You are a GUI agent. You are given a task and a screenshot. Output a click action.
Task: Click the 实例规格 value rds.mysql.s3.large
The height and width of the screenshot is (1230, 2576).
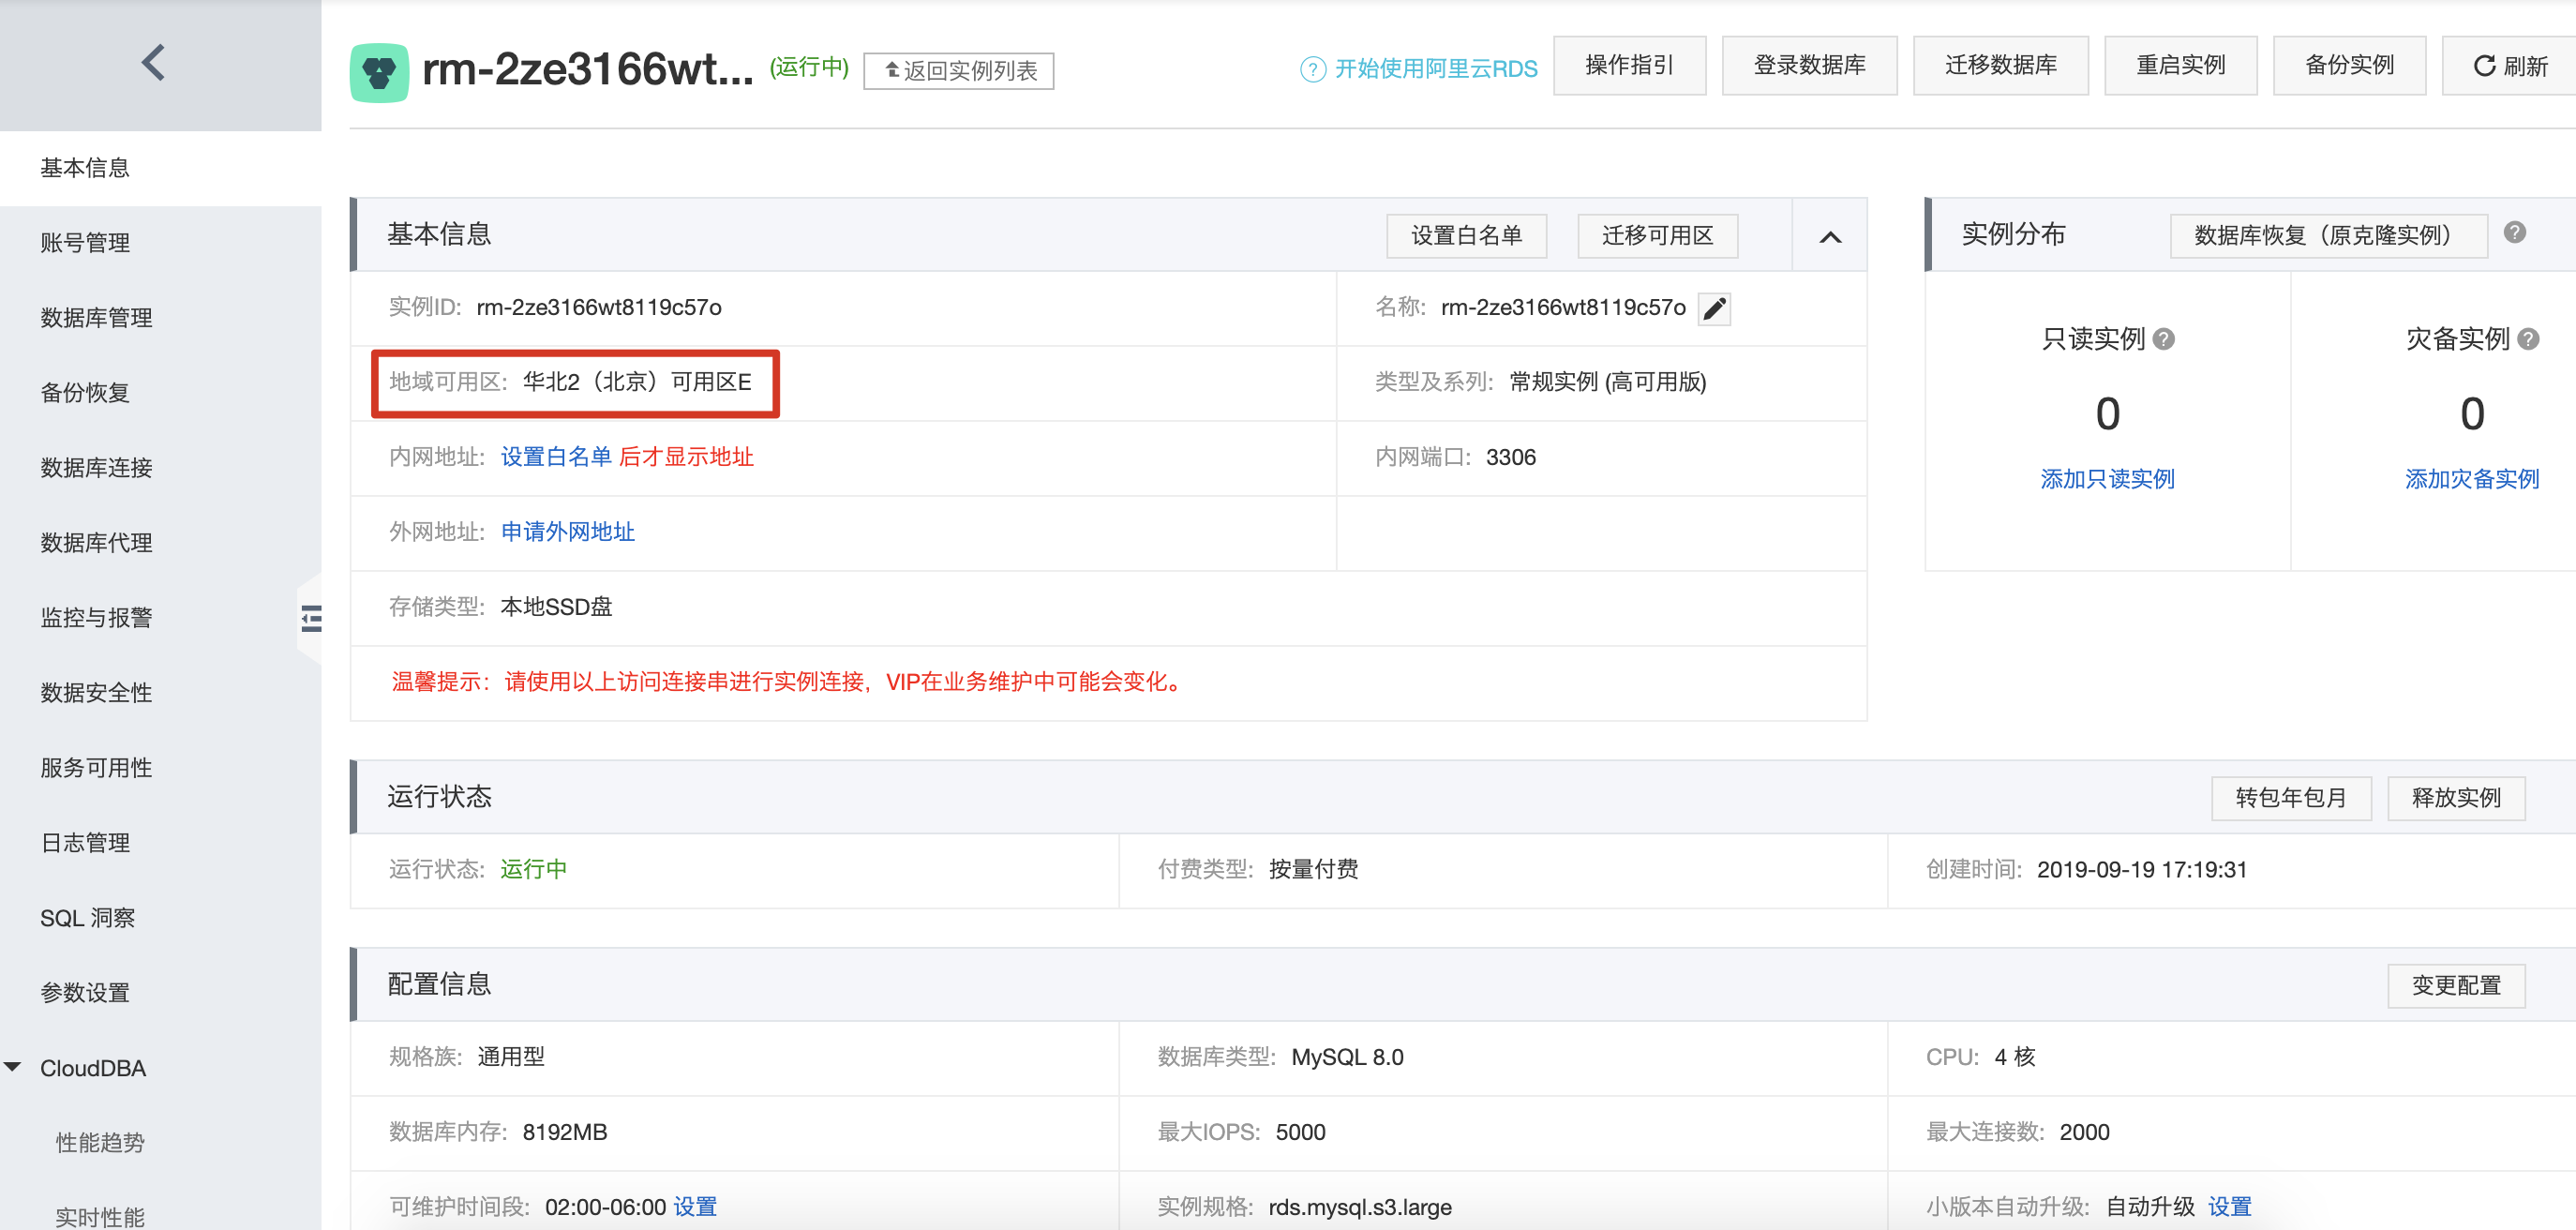pyautogui.click(x=1360, y=1207)
